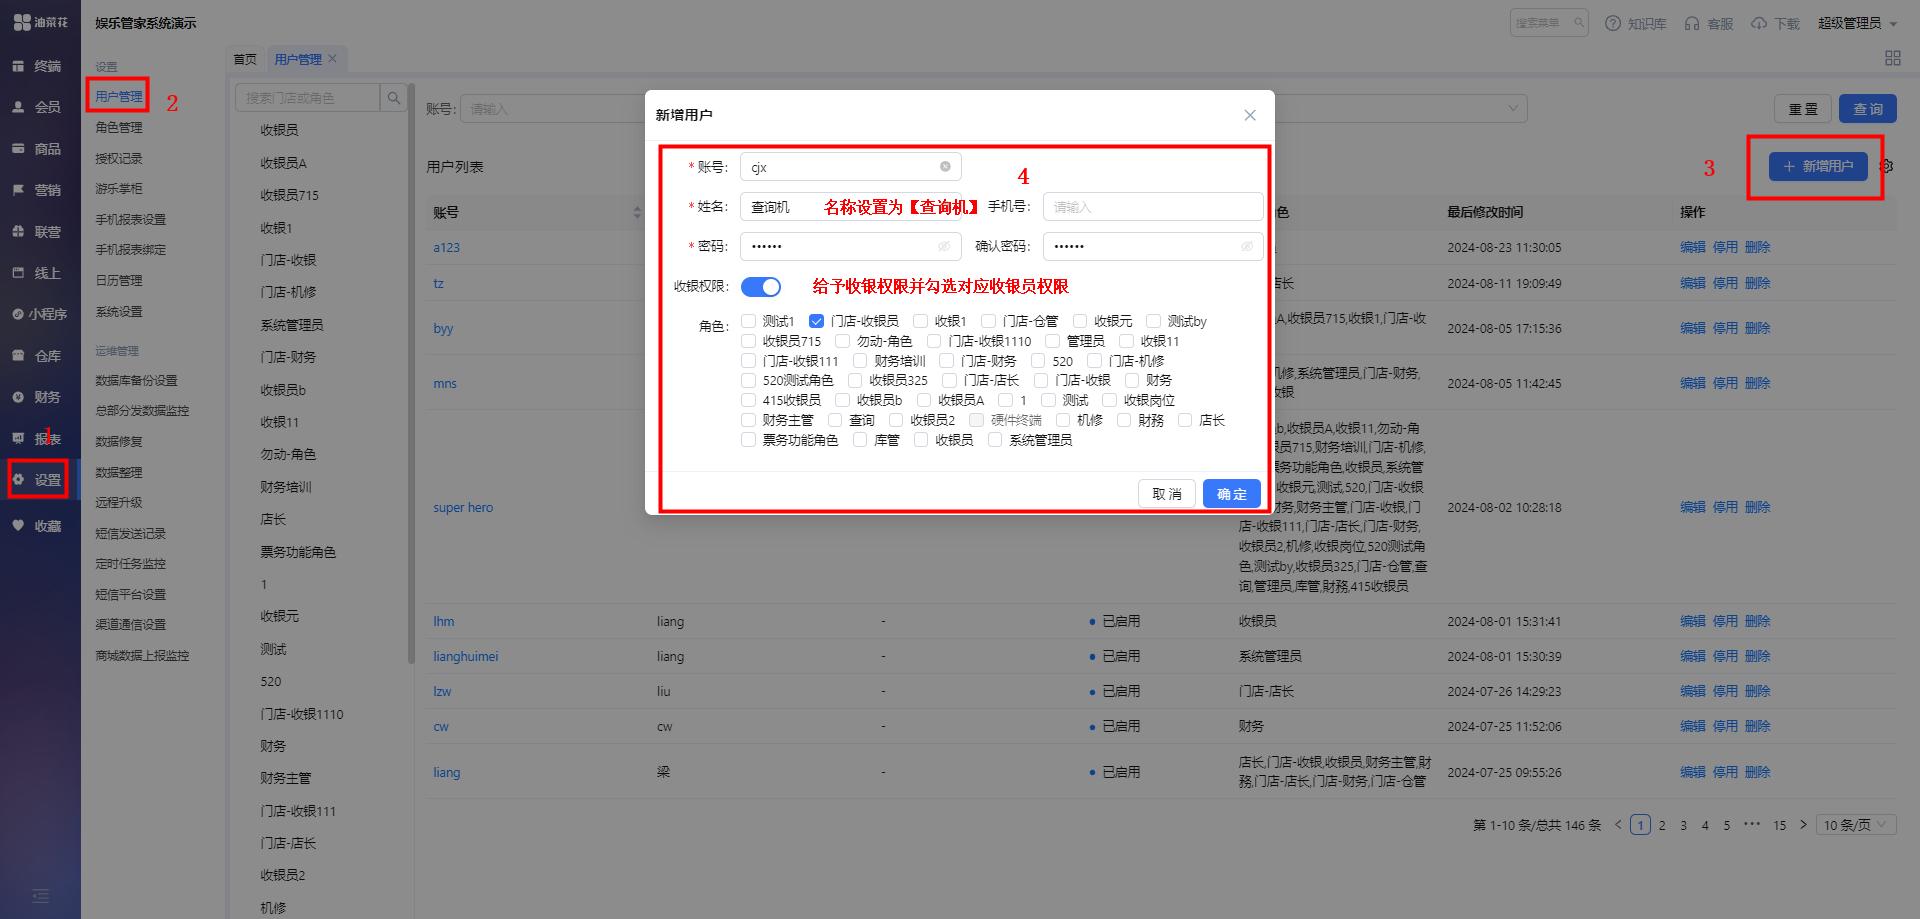The image size is (1920, 919).
Task: Open 系统设置 in settings menu
Action: coord(119,311)
